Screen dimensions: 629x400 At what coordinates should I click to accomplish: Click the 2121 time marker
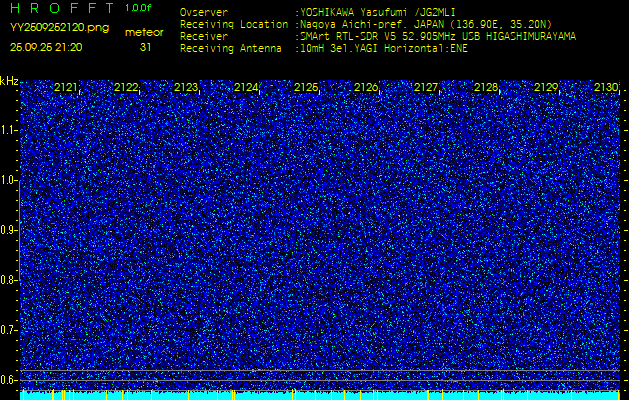66,87
